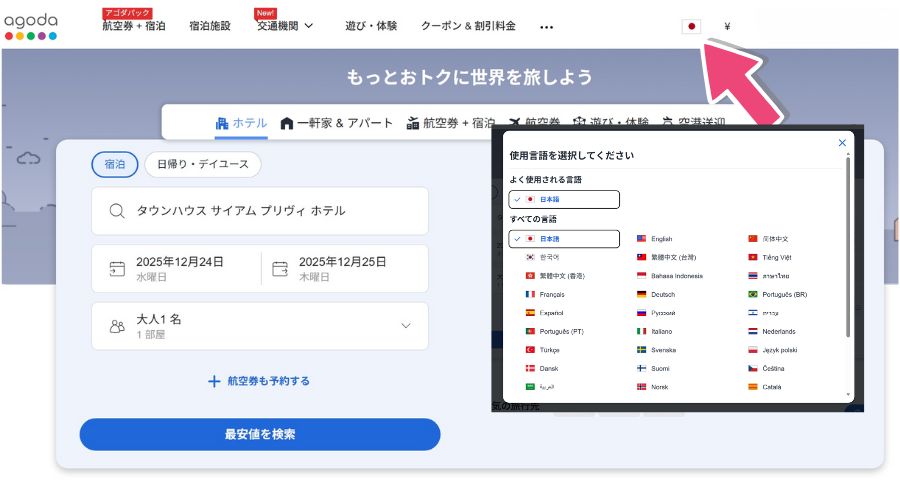Choose the Thai language option

pos(769,276)
